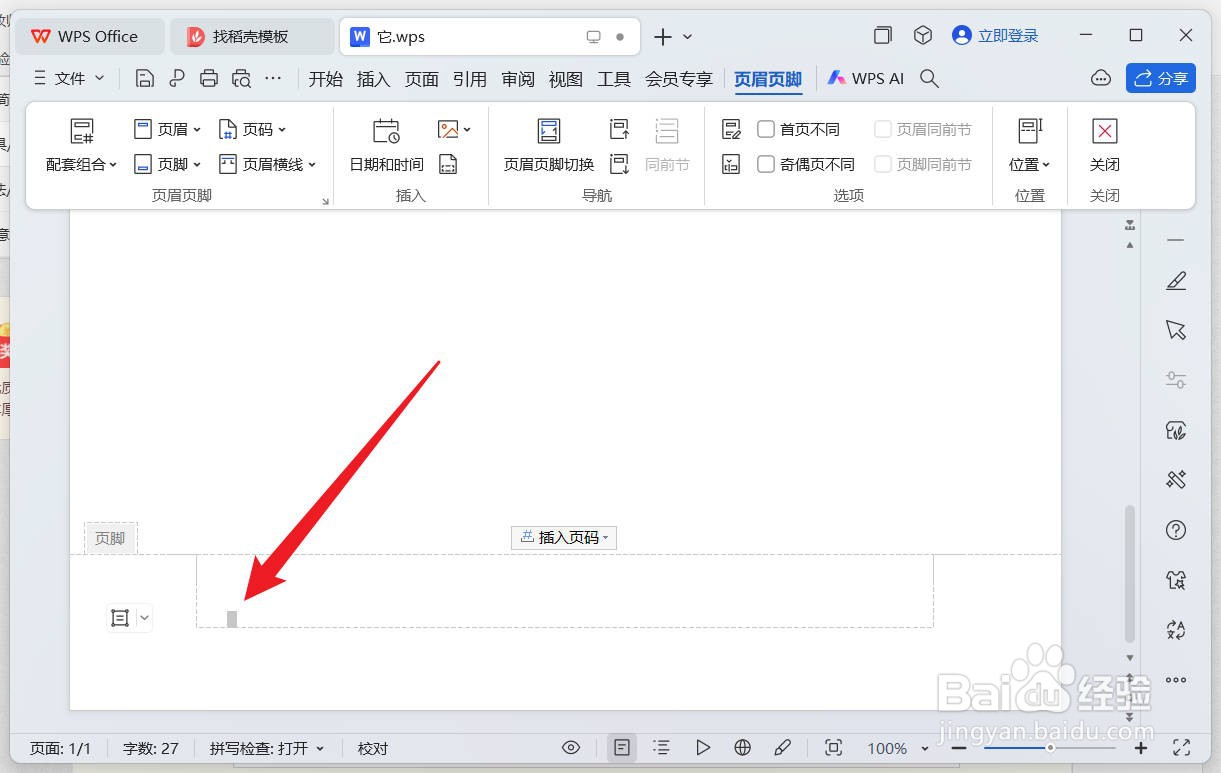Activate the annotation pen in the right sidebar
The width and height of the screenshot is (1221, 773).
1175,280
